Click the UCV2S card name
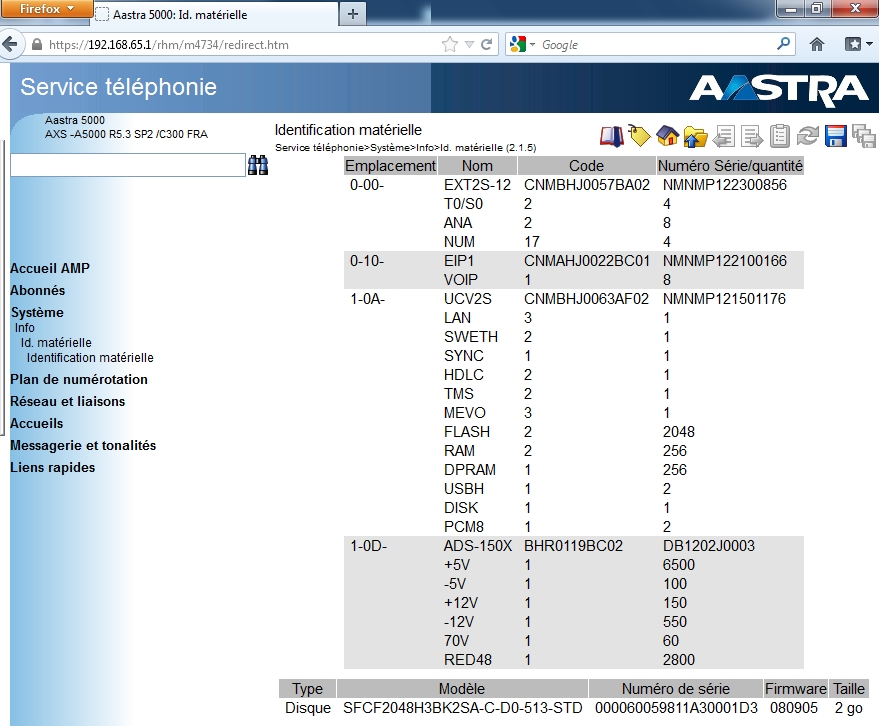 click(x=468, y=299)
